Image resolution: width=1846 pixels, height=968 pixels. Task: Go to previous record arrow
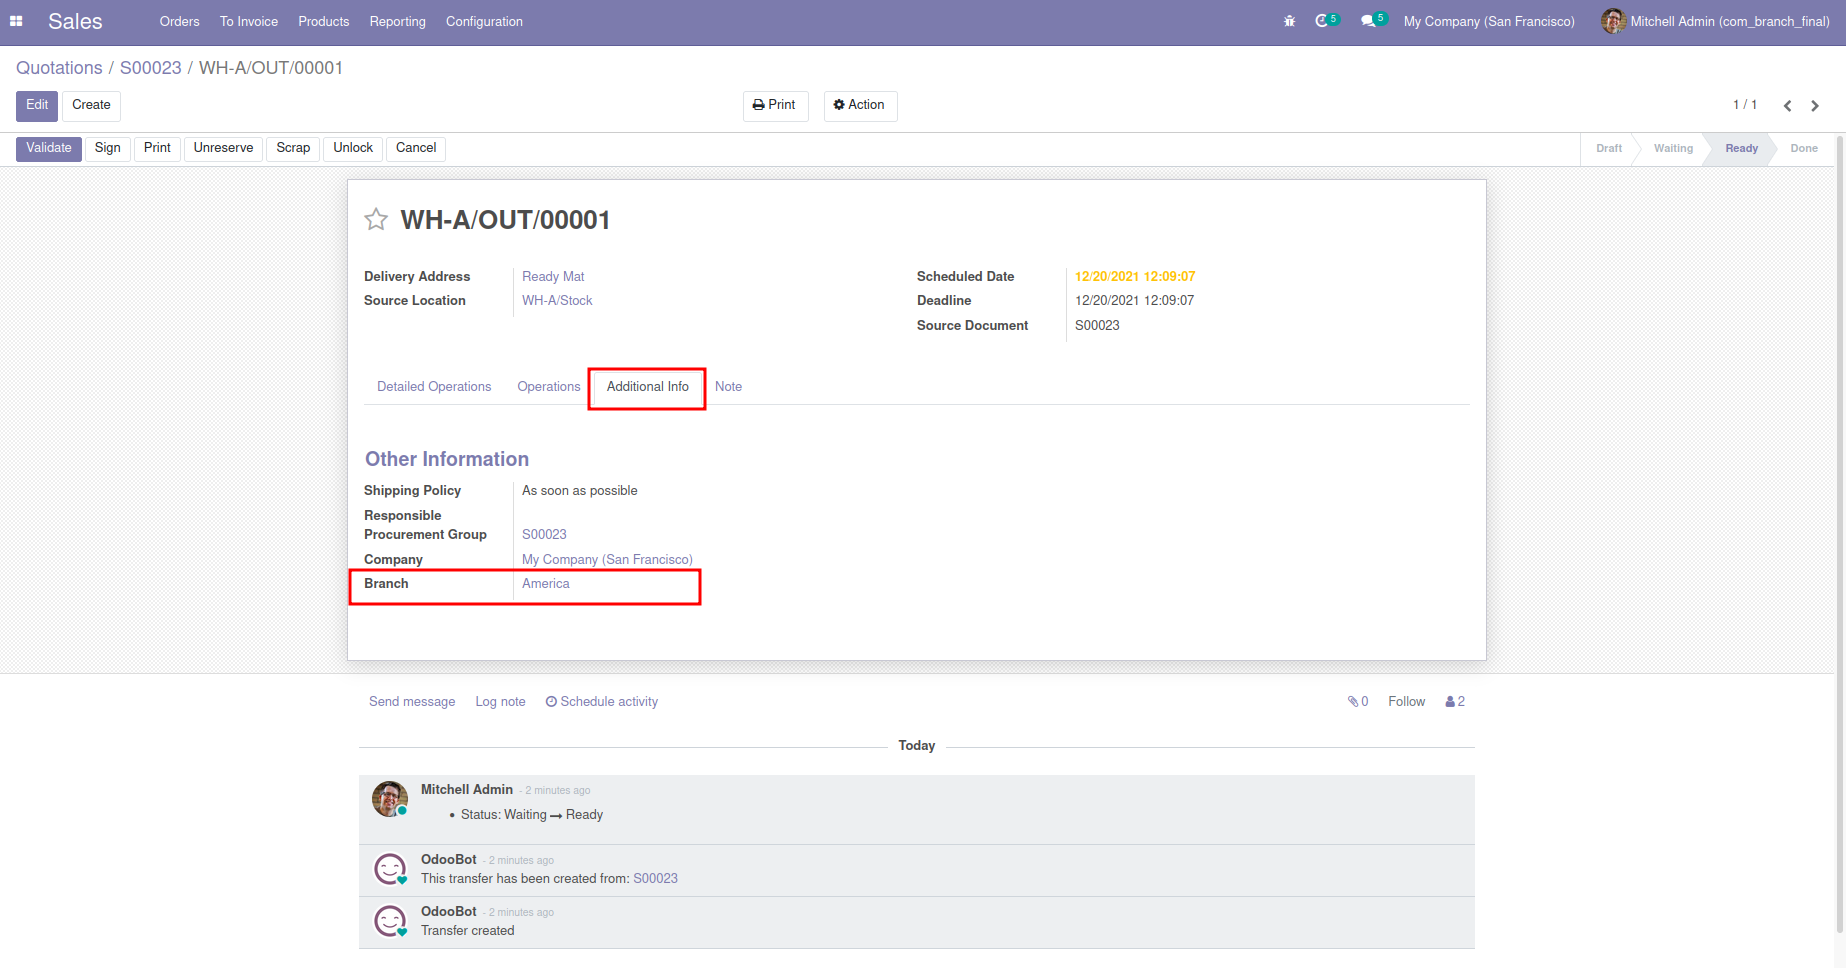point(1787,106)
